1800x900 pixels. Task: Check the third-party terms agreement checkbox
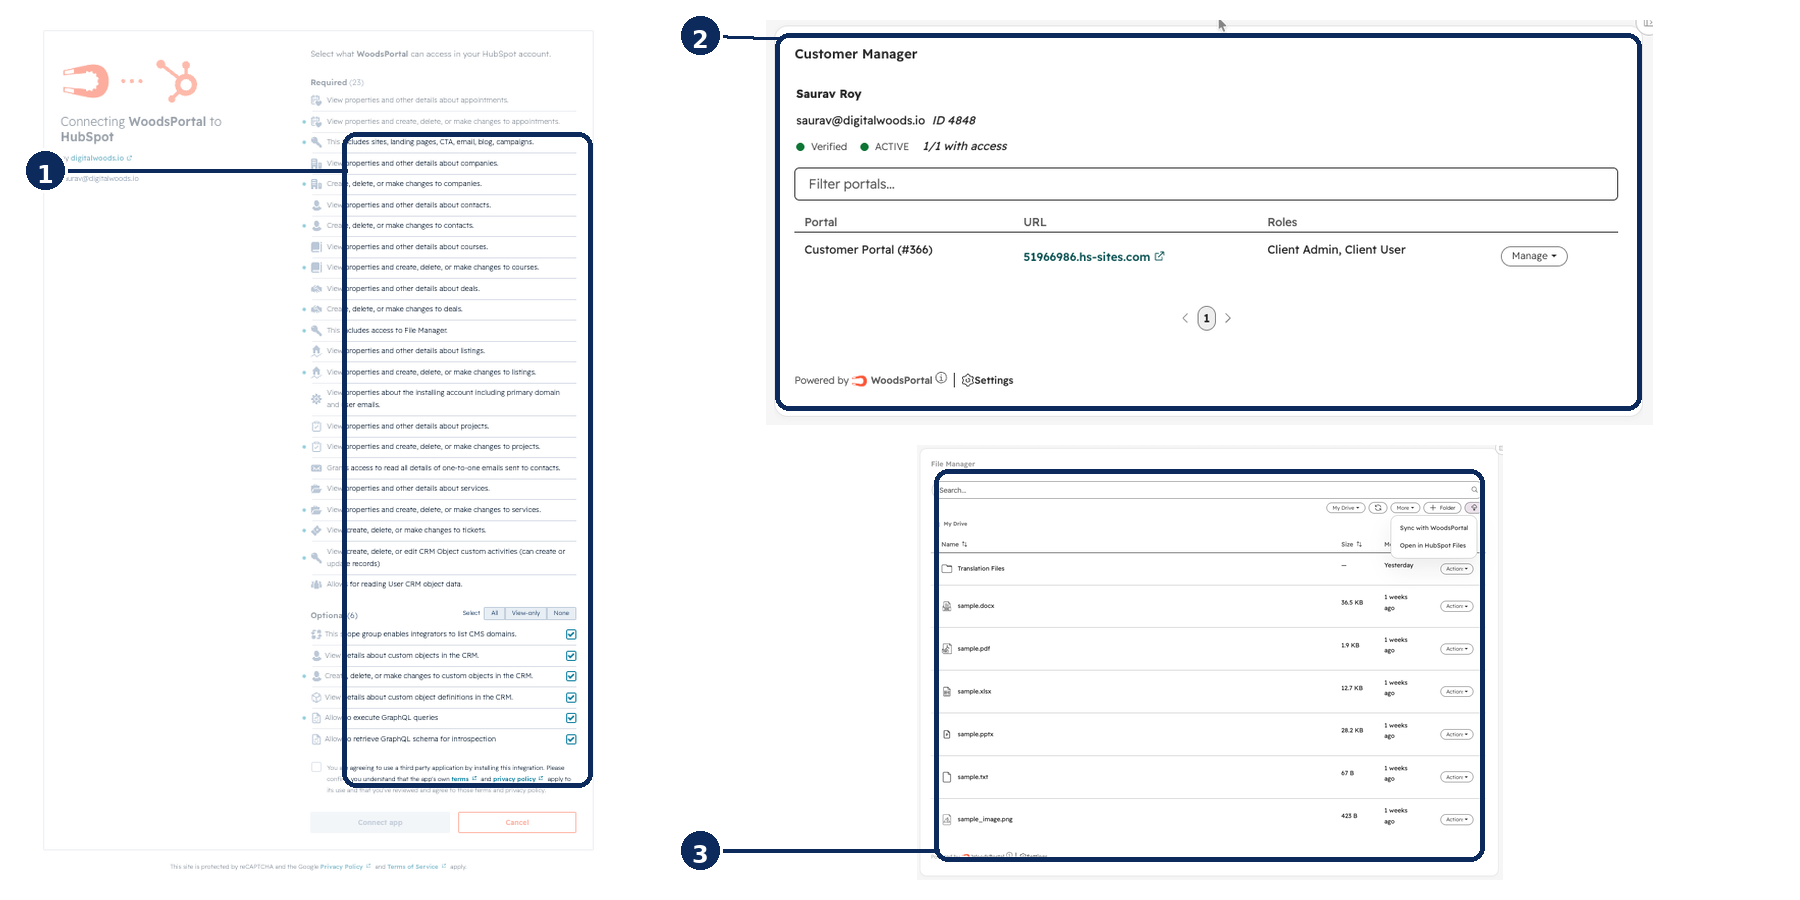click(316, 767)
